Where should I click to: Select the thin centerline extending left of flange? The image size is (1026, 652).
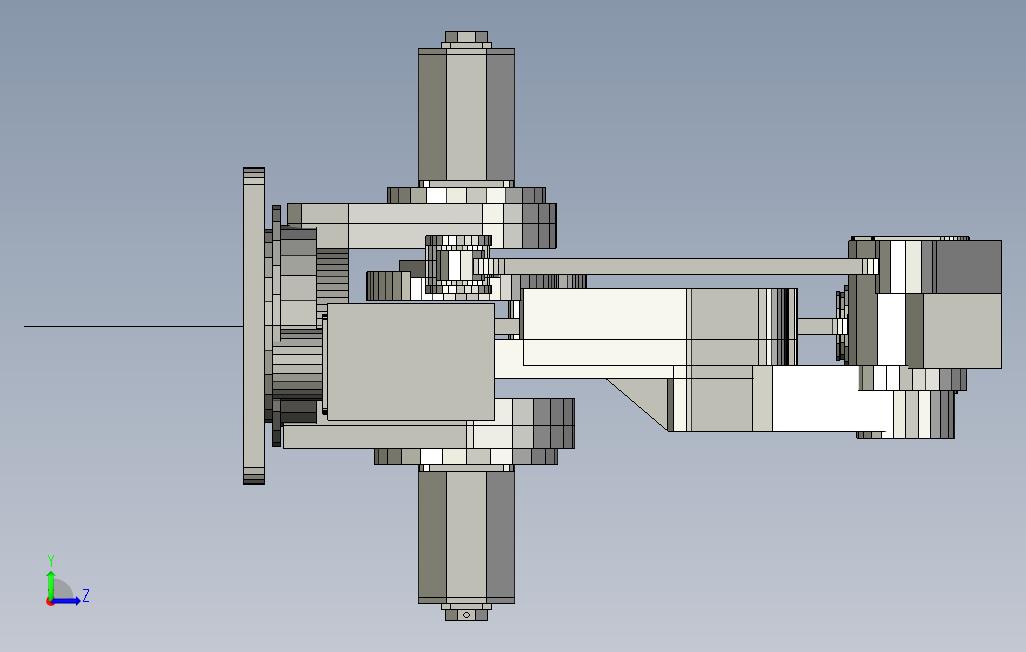coord(133,326)
